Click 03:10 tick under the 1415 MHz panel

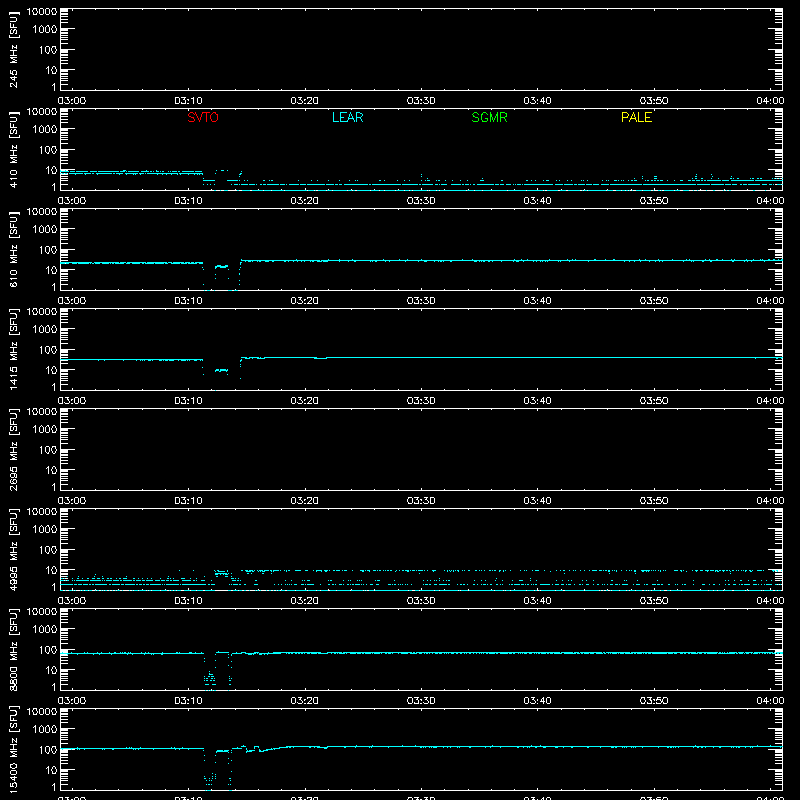click(188, 401)
